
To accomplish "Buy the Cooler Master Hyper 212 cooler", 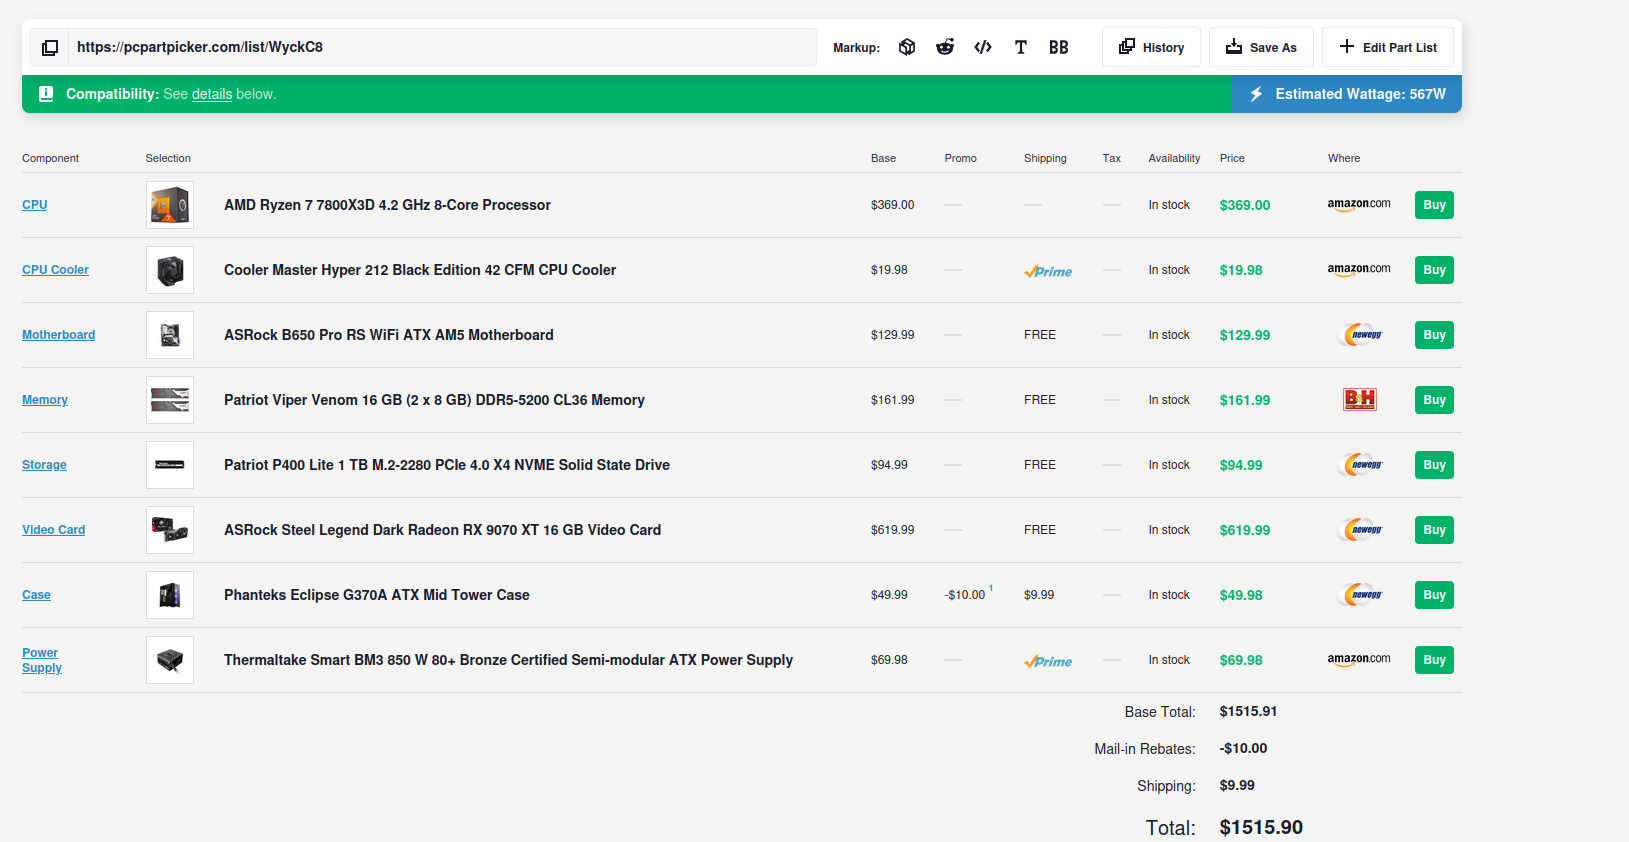I will pyautogui.click(x=1434, y=270).
